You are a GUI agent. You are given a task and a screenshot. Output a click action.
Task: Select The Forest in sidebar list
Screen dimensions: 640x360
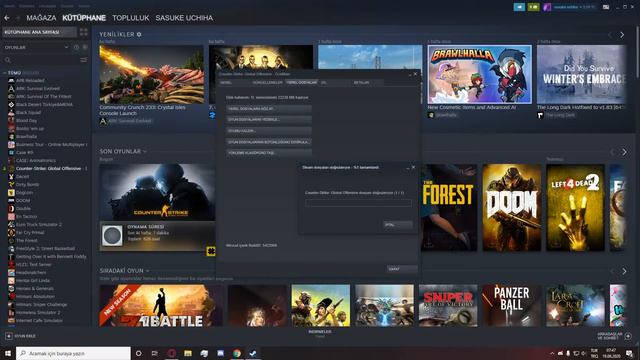tap(27, 240)
